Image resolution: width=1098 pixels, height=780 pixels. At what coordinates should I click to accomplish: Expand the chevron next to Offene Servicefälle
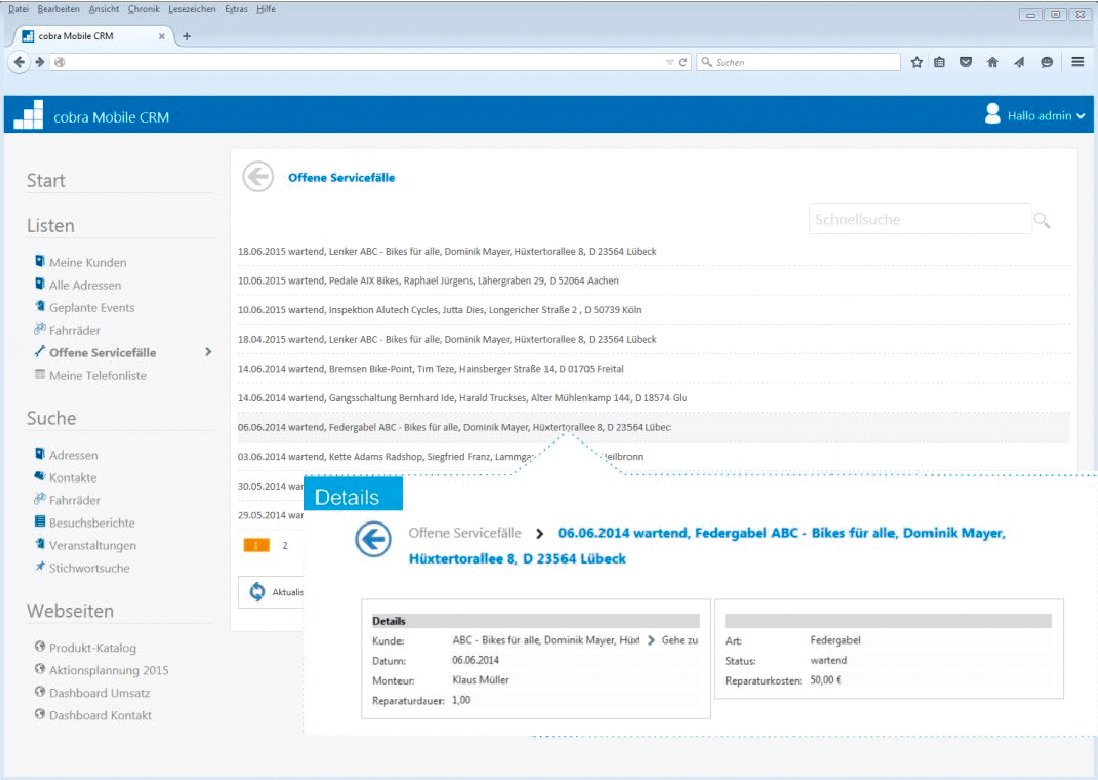208,352
